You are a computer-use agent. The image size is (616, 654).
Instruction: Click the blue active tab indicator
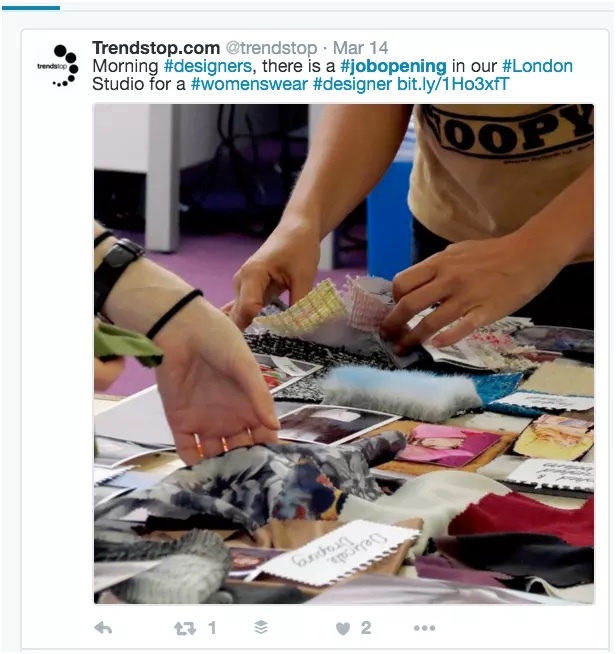[x=30, y=8]
